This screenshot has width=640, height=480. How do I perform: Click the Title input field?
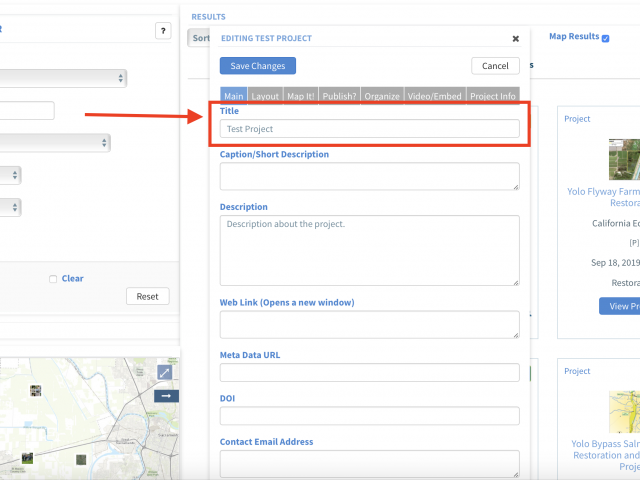(x=369, y=129)
